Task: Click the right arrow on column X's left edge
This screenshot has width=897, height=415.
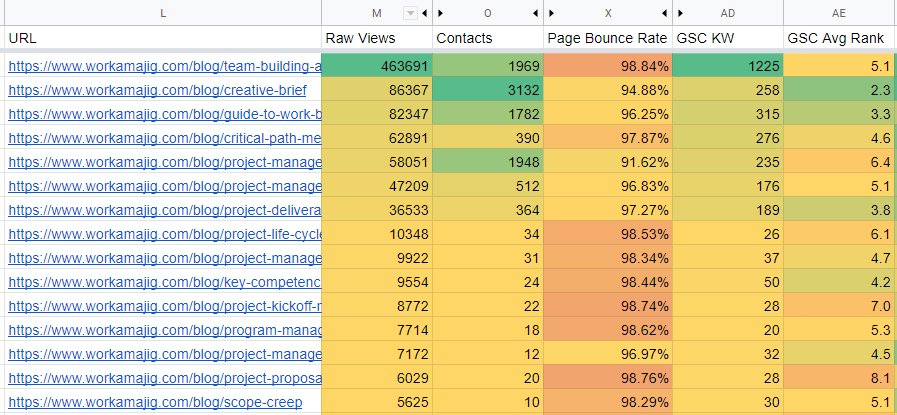Action: [x=552, y=13]
